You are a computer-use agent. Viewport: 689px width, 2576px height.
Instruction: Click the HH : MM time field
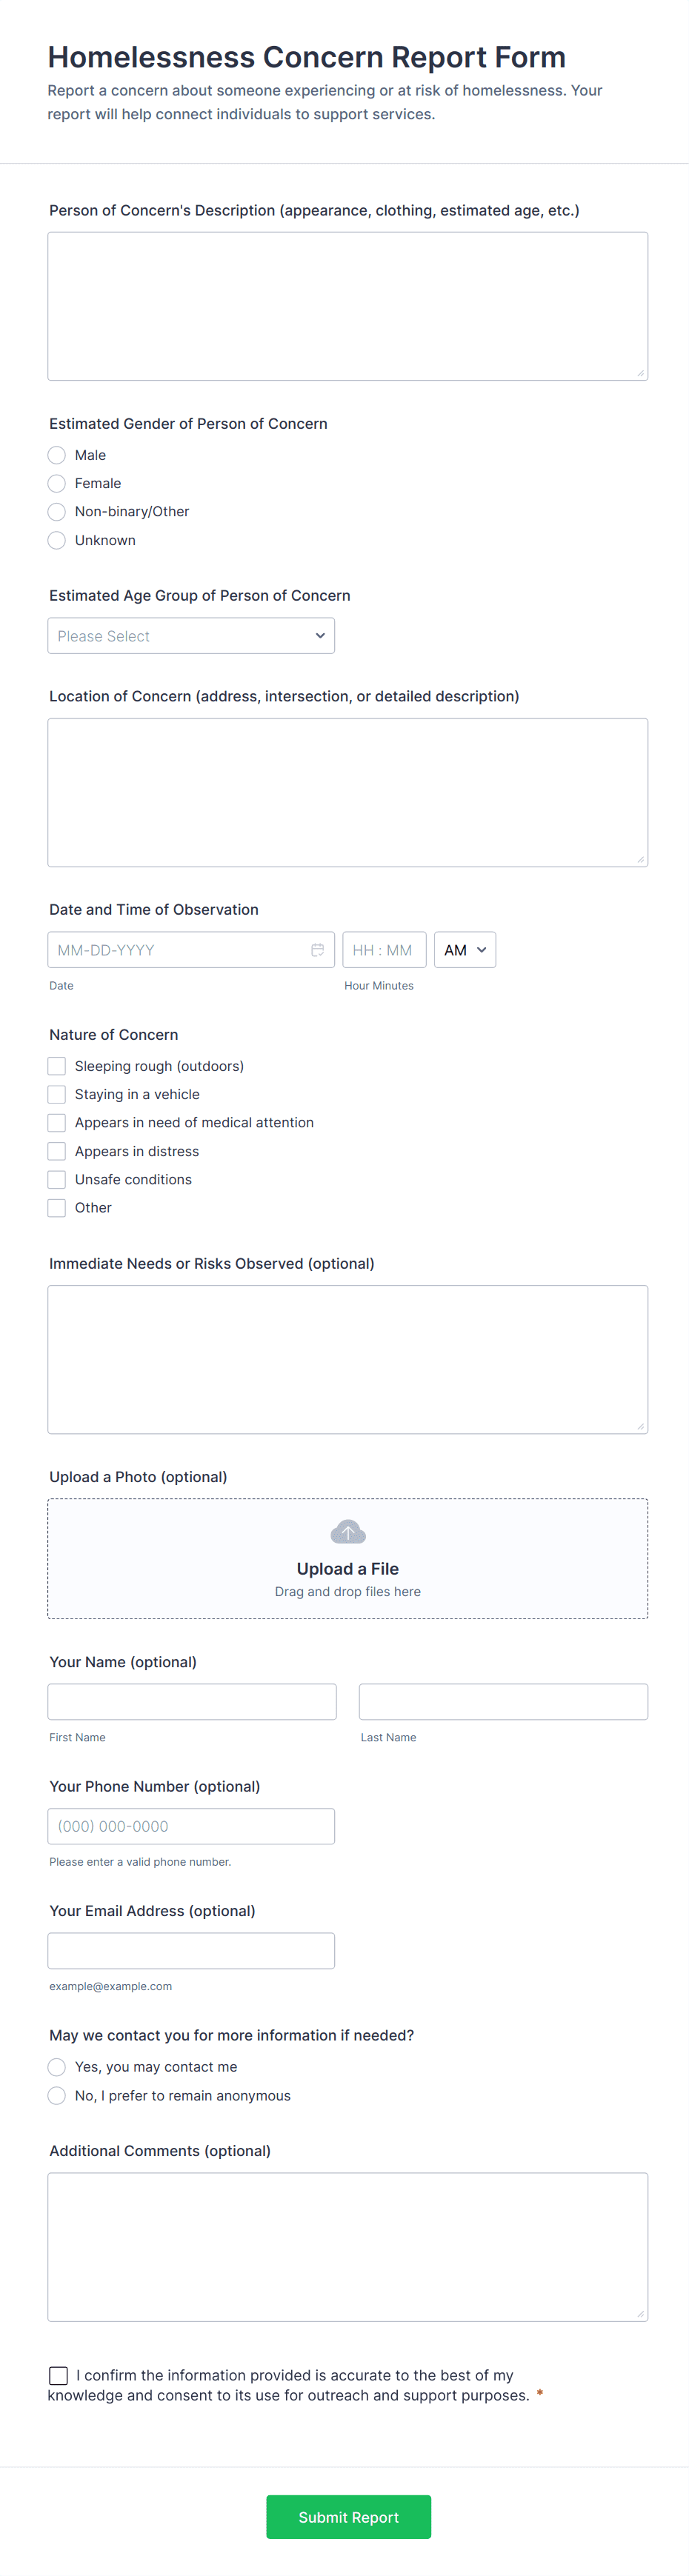pos(384,950)
